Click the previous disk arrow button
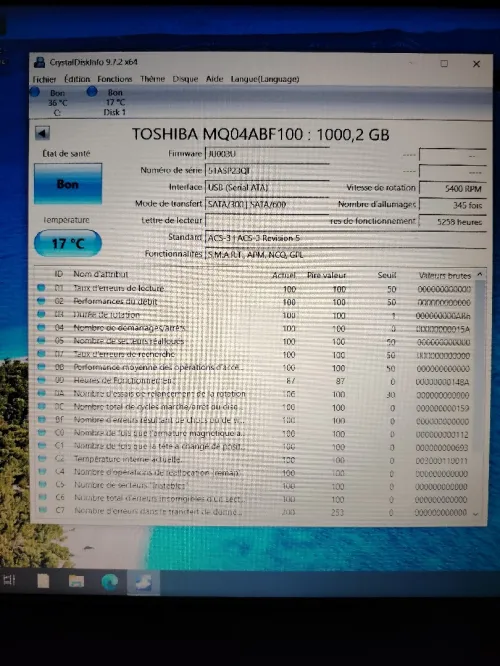The image size is (500, 666). [x=42, y=133]
